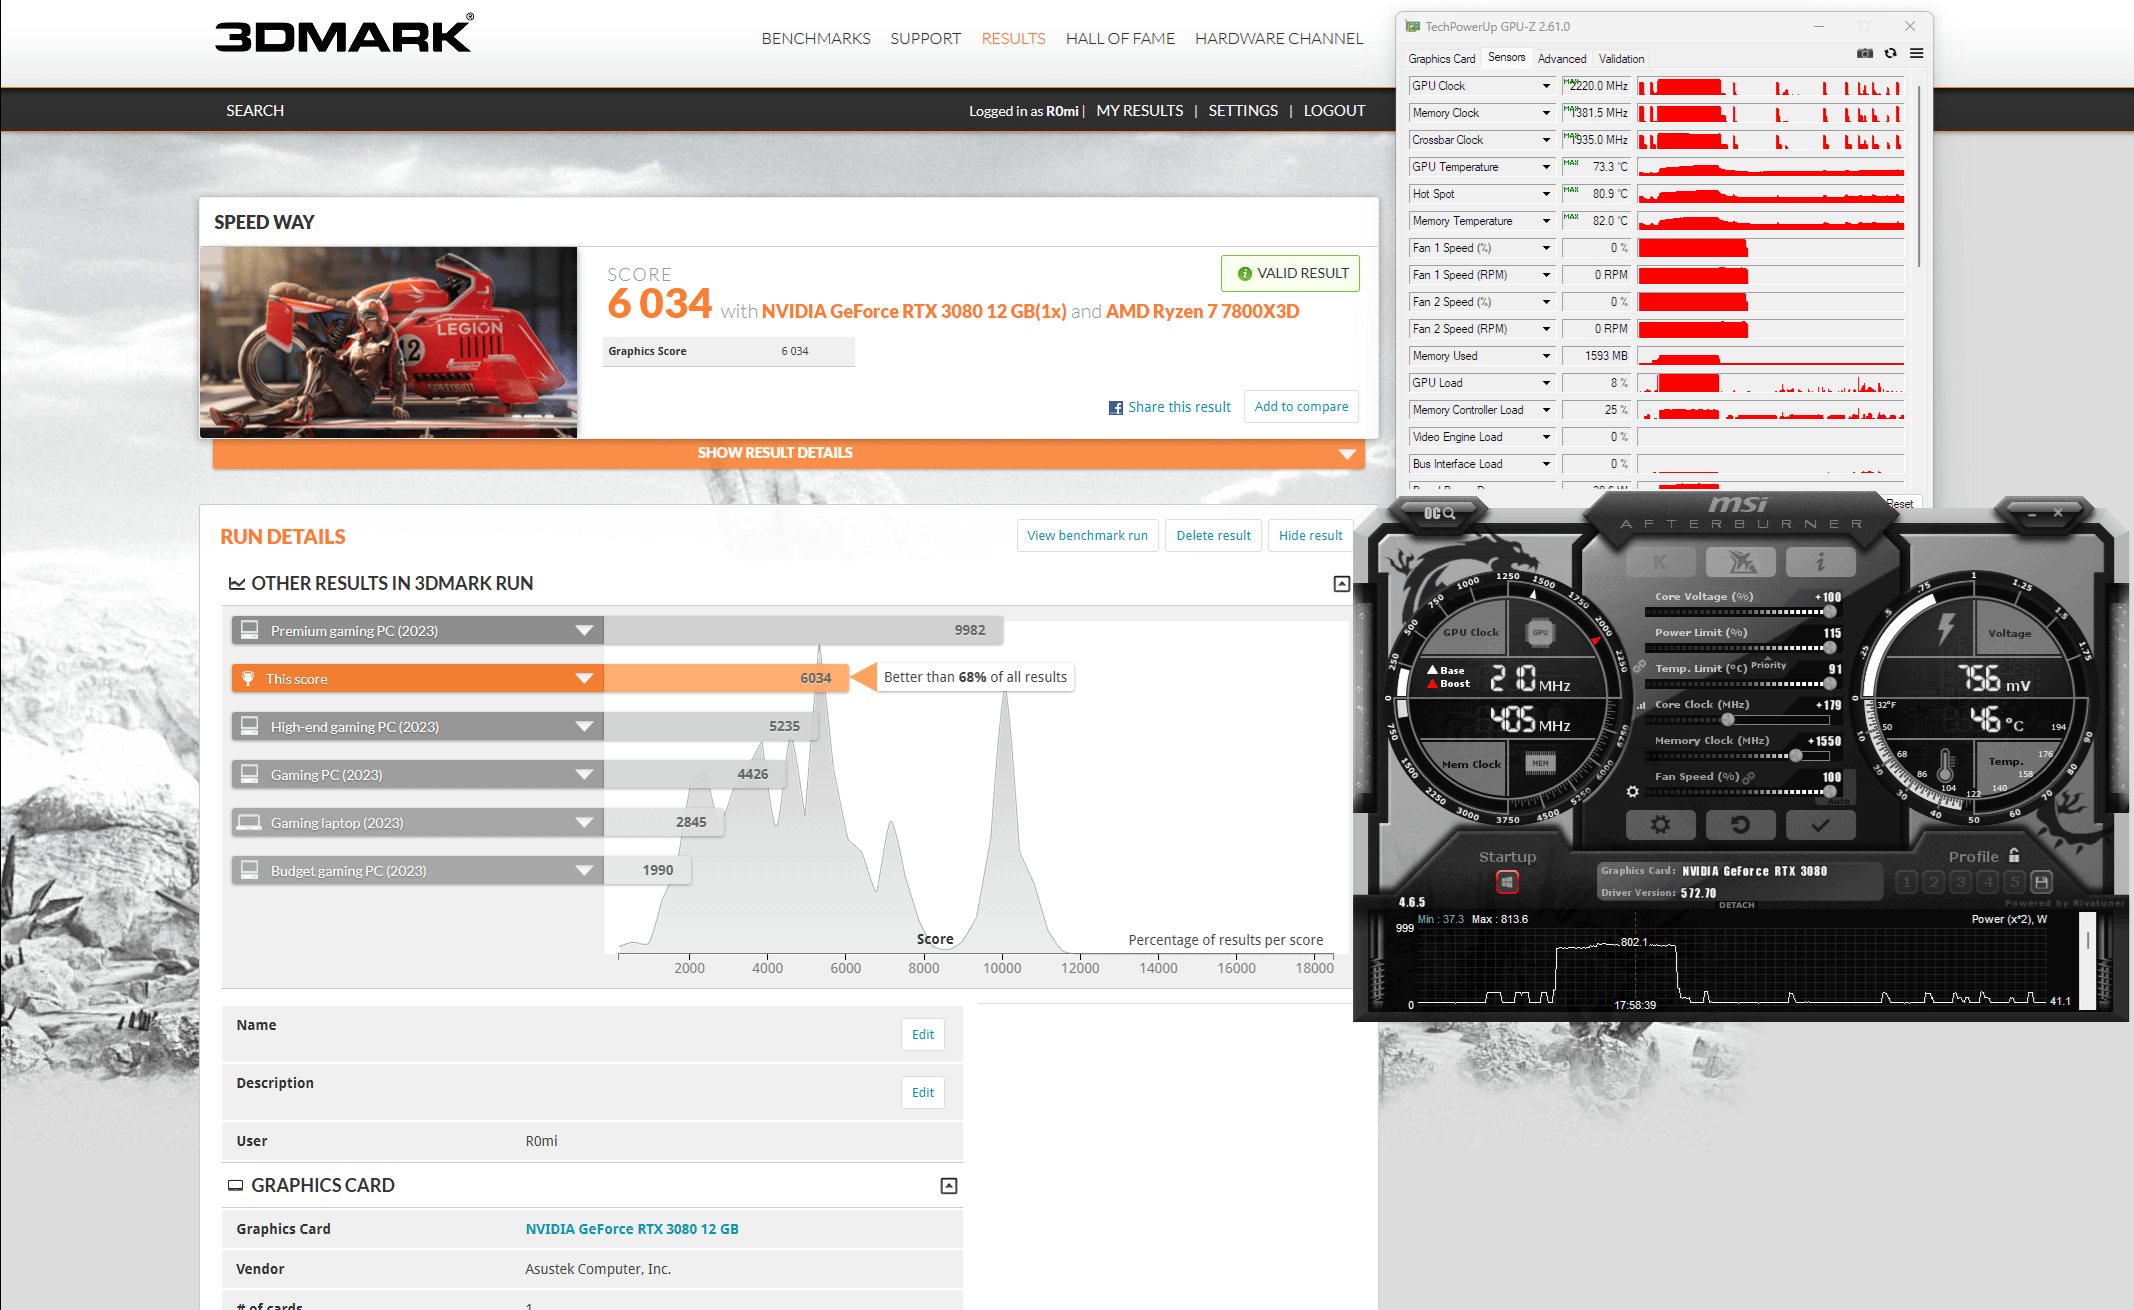Log out of 3DMark account

pos(1334,111)
